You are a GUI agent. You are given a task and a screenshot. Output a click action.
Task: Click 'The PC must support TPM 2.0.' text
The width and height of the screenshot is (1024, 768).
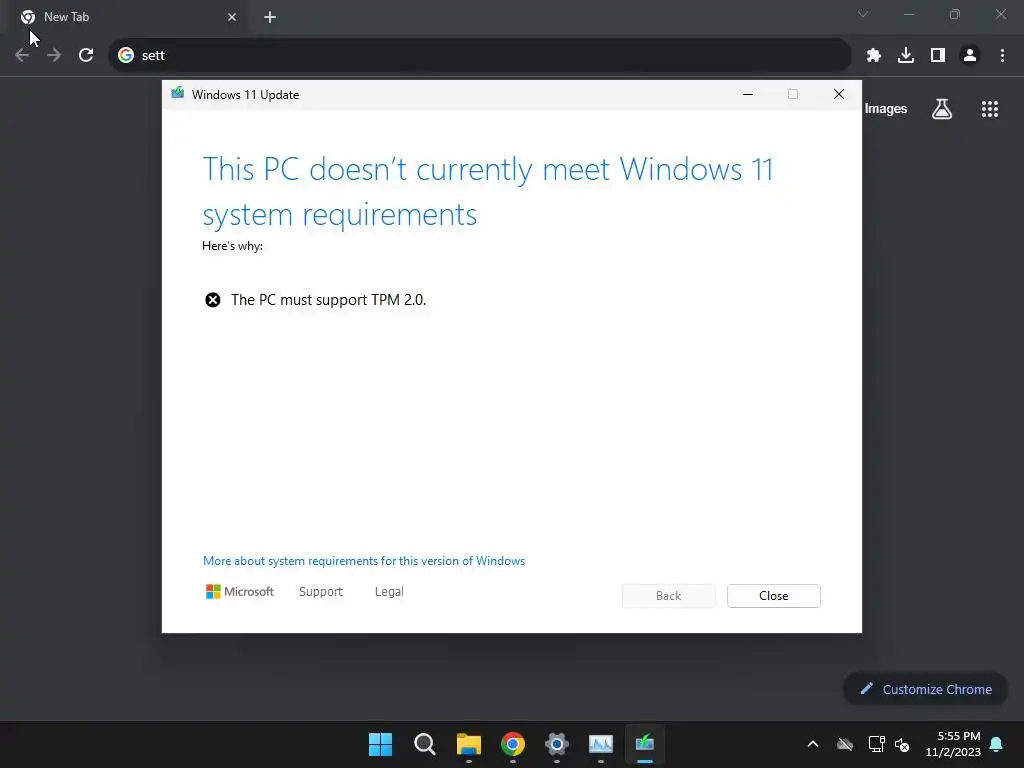point(328,300)
